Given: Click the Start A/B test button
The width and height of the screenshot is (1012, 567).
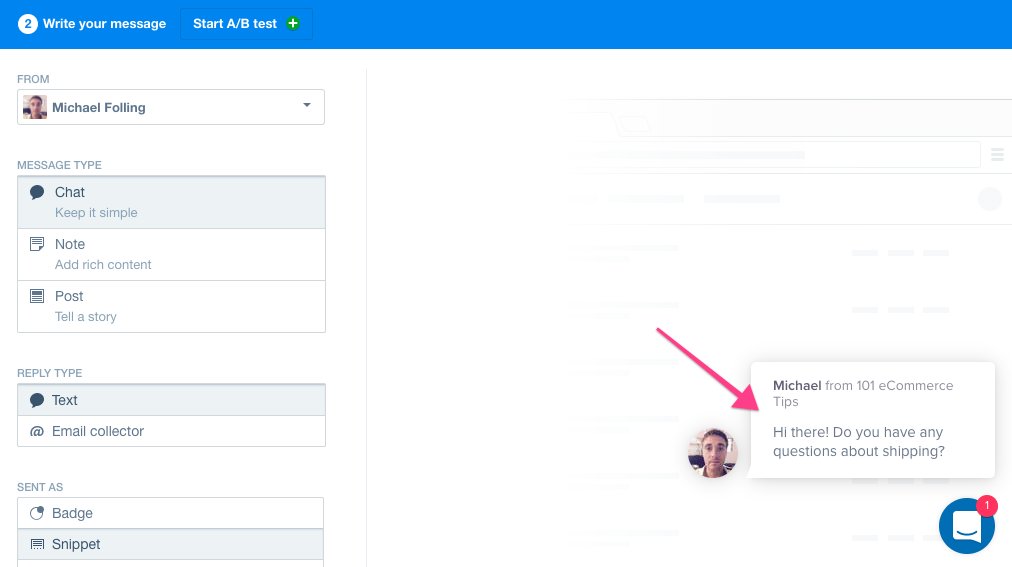Looking at the screenshot, I should pyautogui.click(x=246, y=24).
